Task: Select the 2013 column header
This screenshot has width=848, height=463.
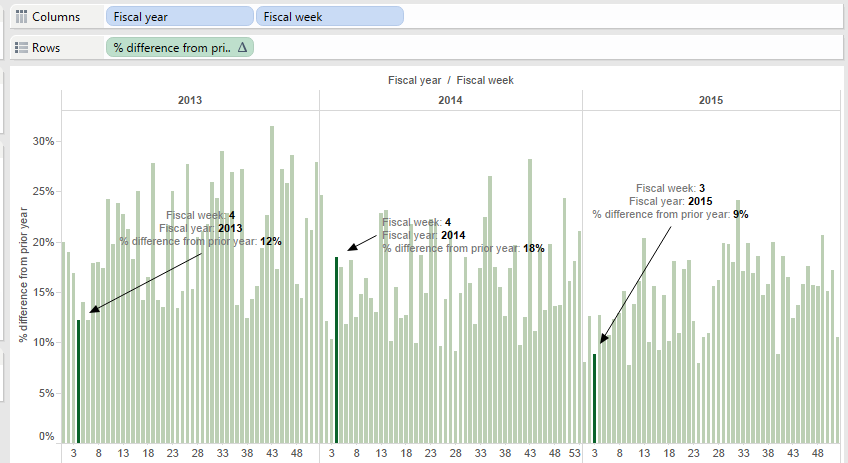Action: (190, 100)
